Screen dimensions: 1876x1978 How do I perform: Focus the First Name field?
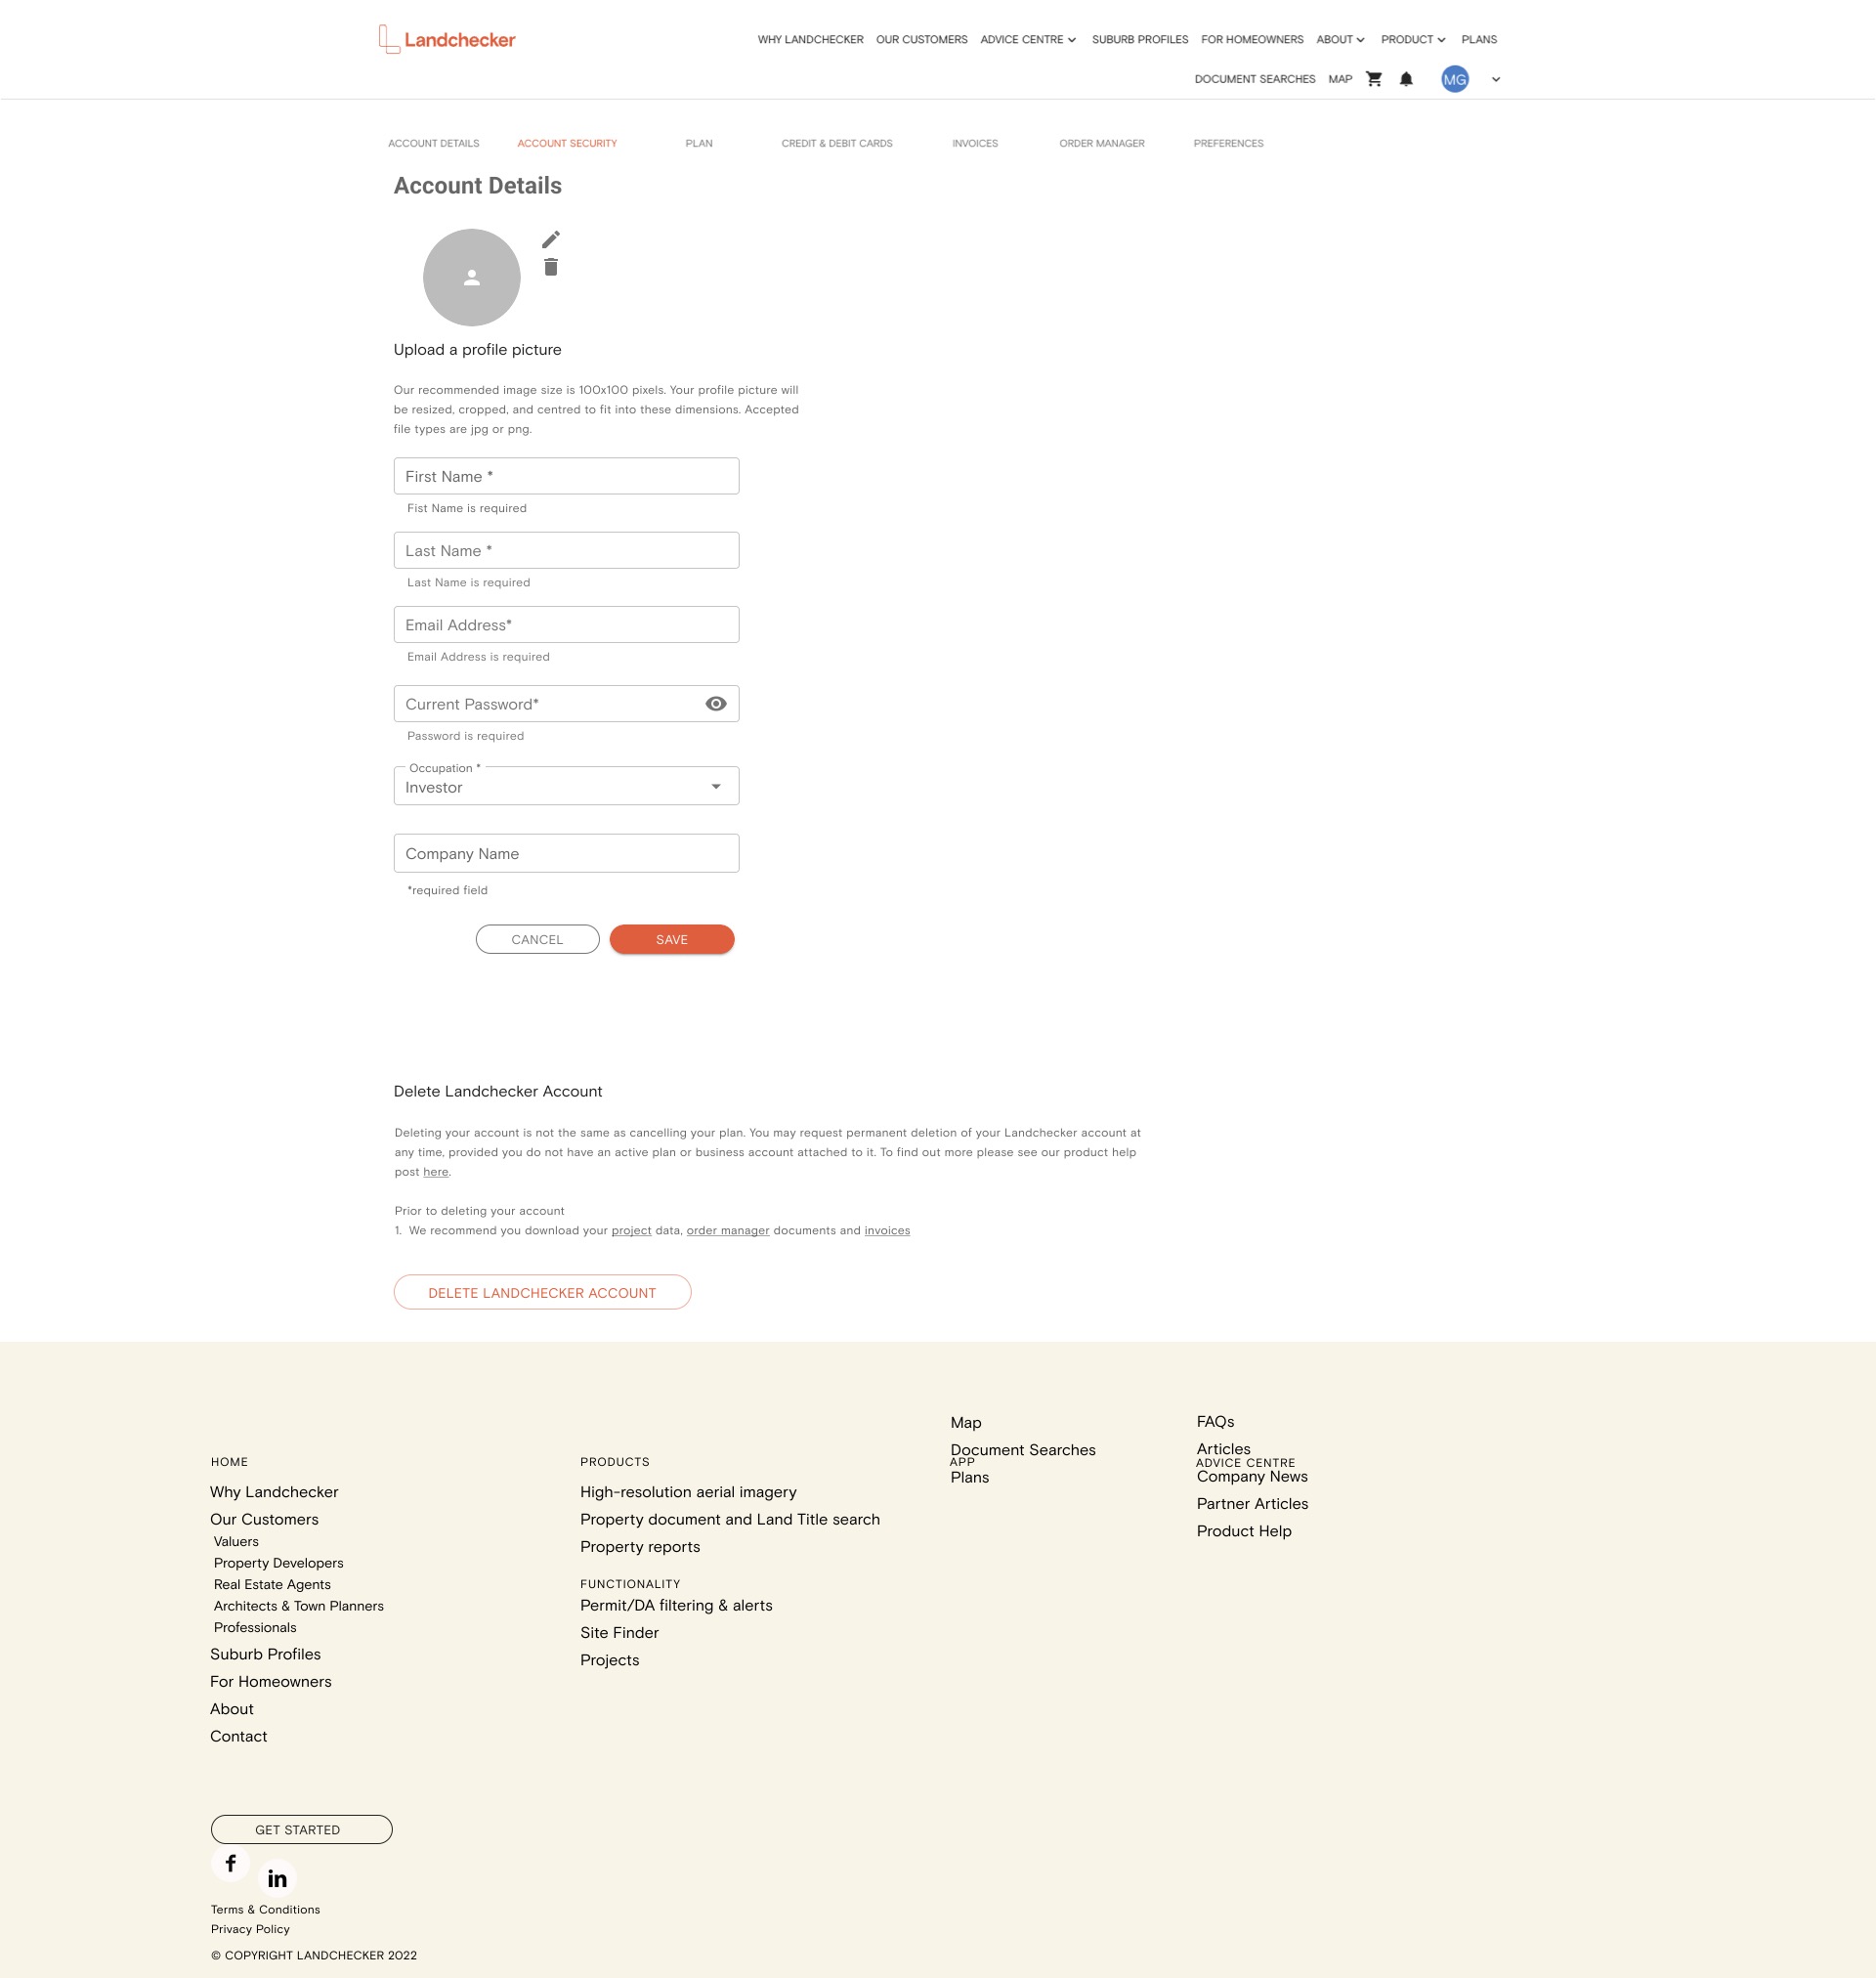(566, 476)
